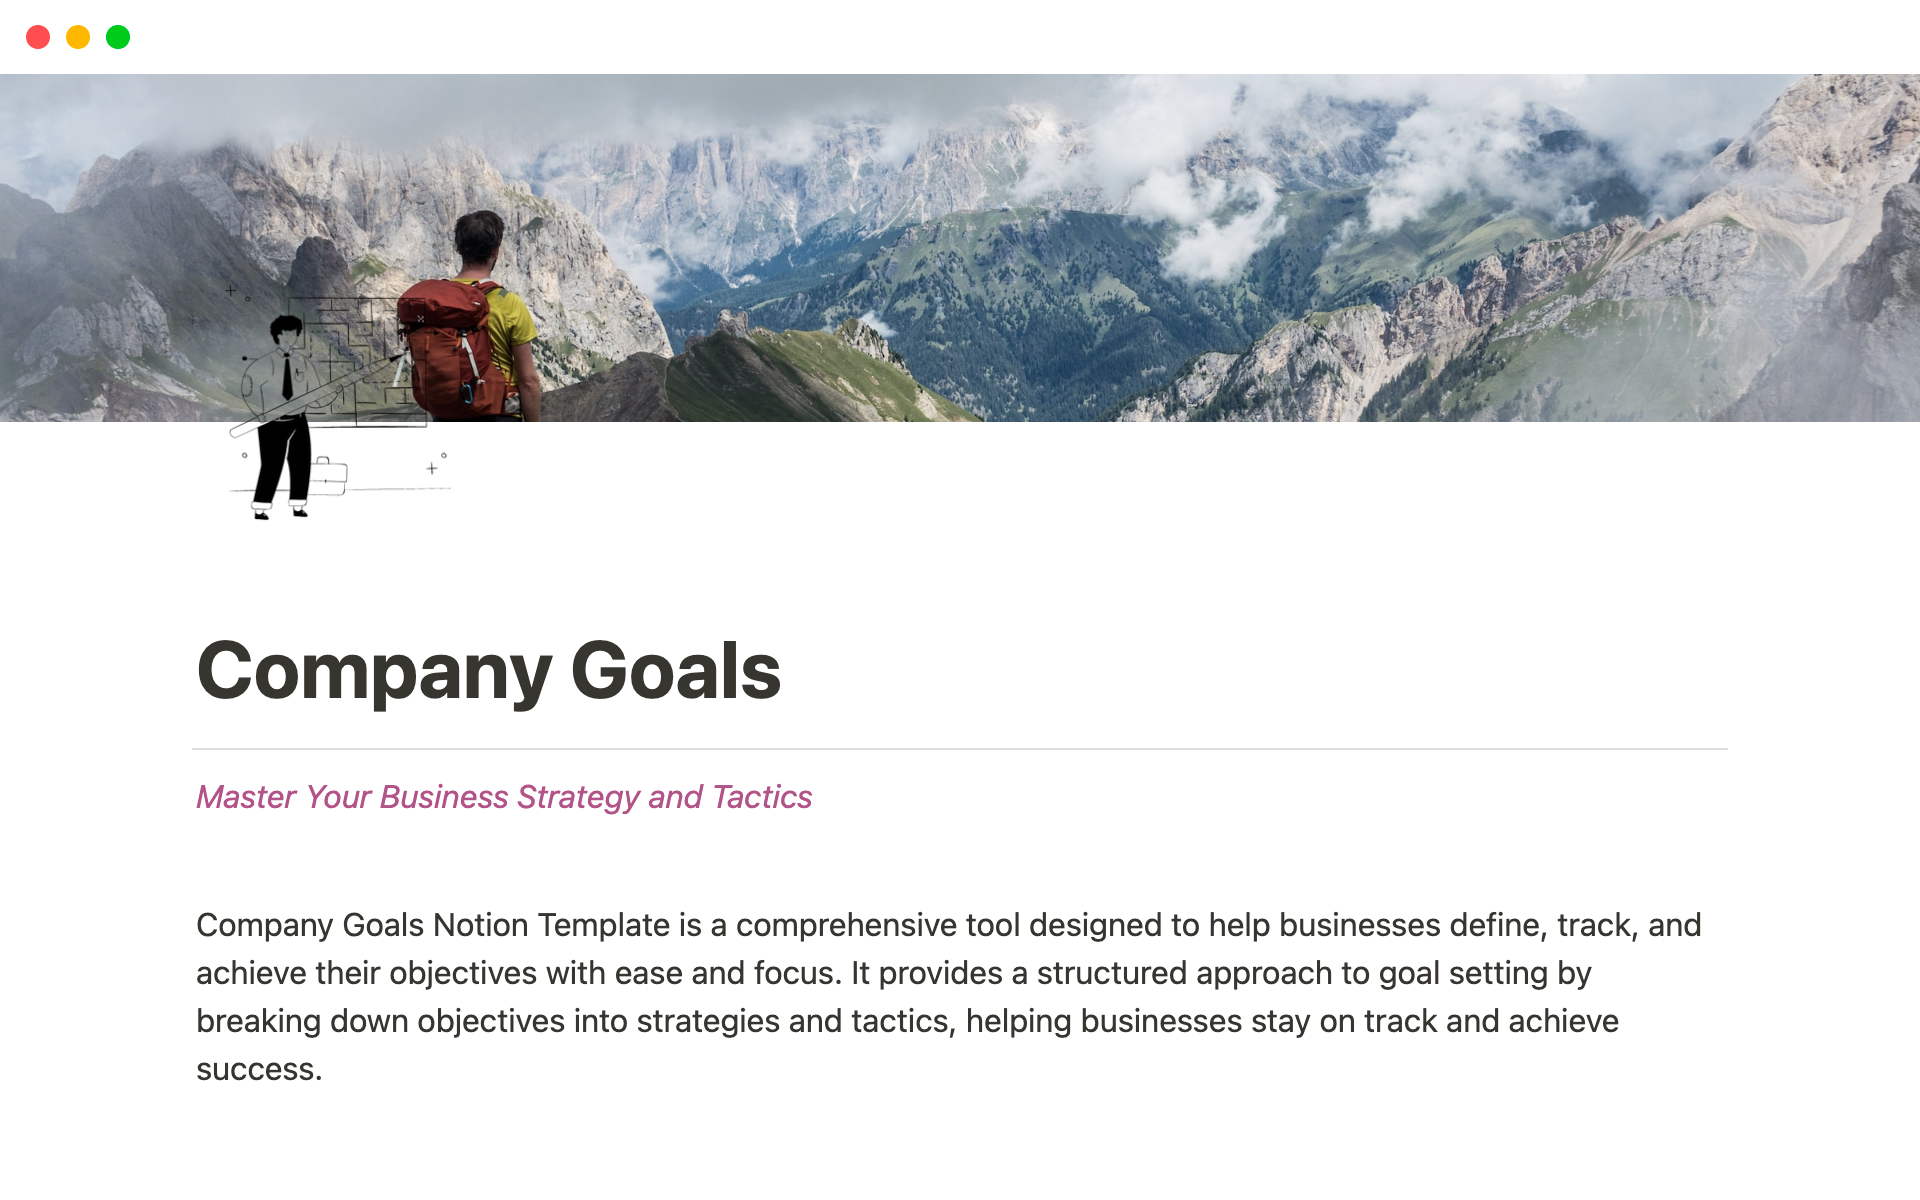Image resolution: width=1920 pixels, height=1200 pixels.
Task: Maximize the window with the green button
Action: pos(118,37)
